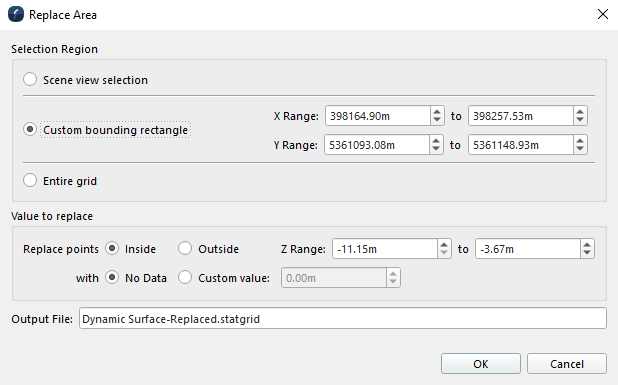The height and width of the screenshot is (385, 618).
Task: Dismiss the dialog with Cancel
Action: pos(567,364)
